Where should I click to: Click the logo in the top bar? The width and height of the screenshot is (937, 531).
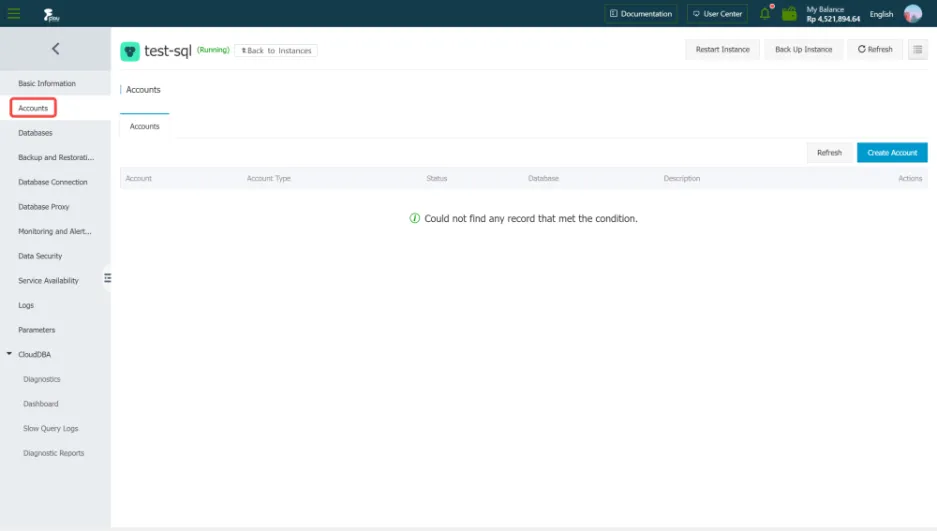[51, 14]
